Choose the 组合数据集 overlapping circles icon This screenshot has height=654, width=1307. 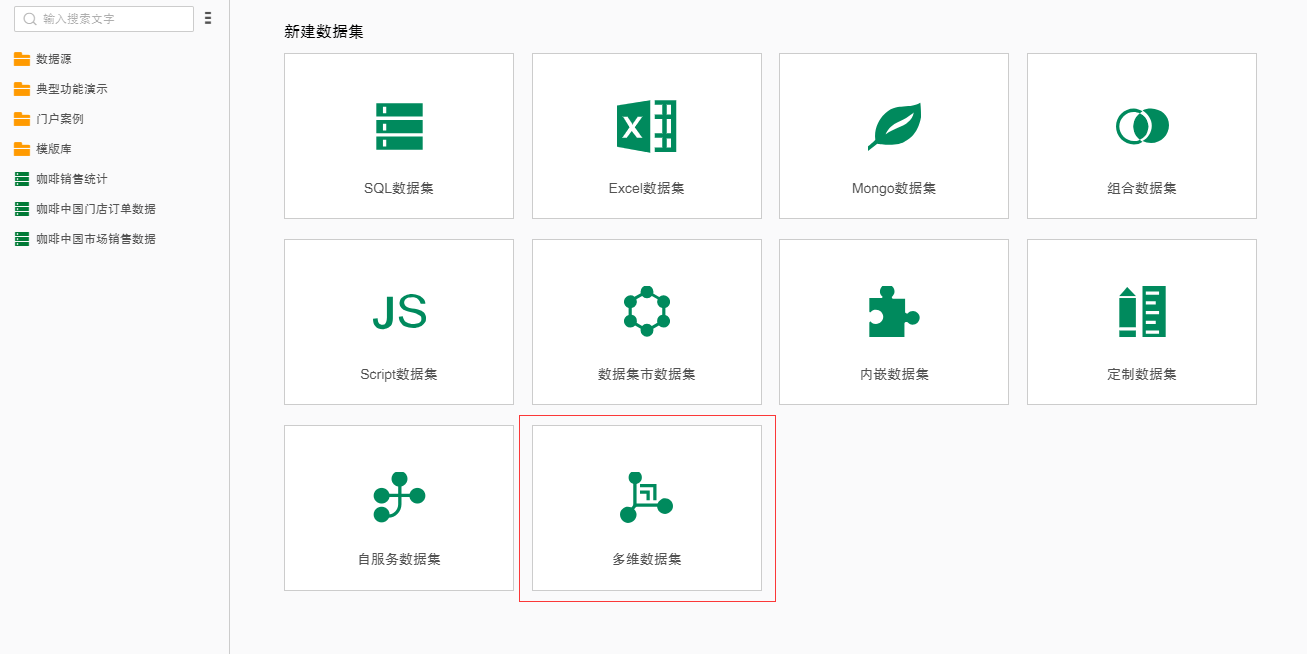tap(1142, 126)
